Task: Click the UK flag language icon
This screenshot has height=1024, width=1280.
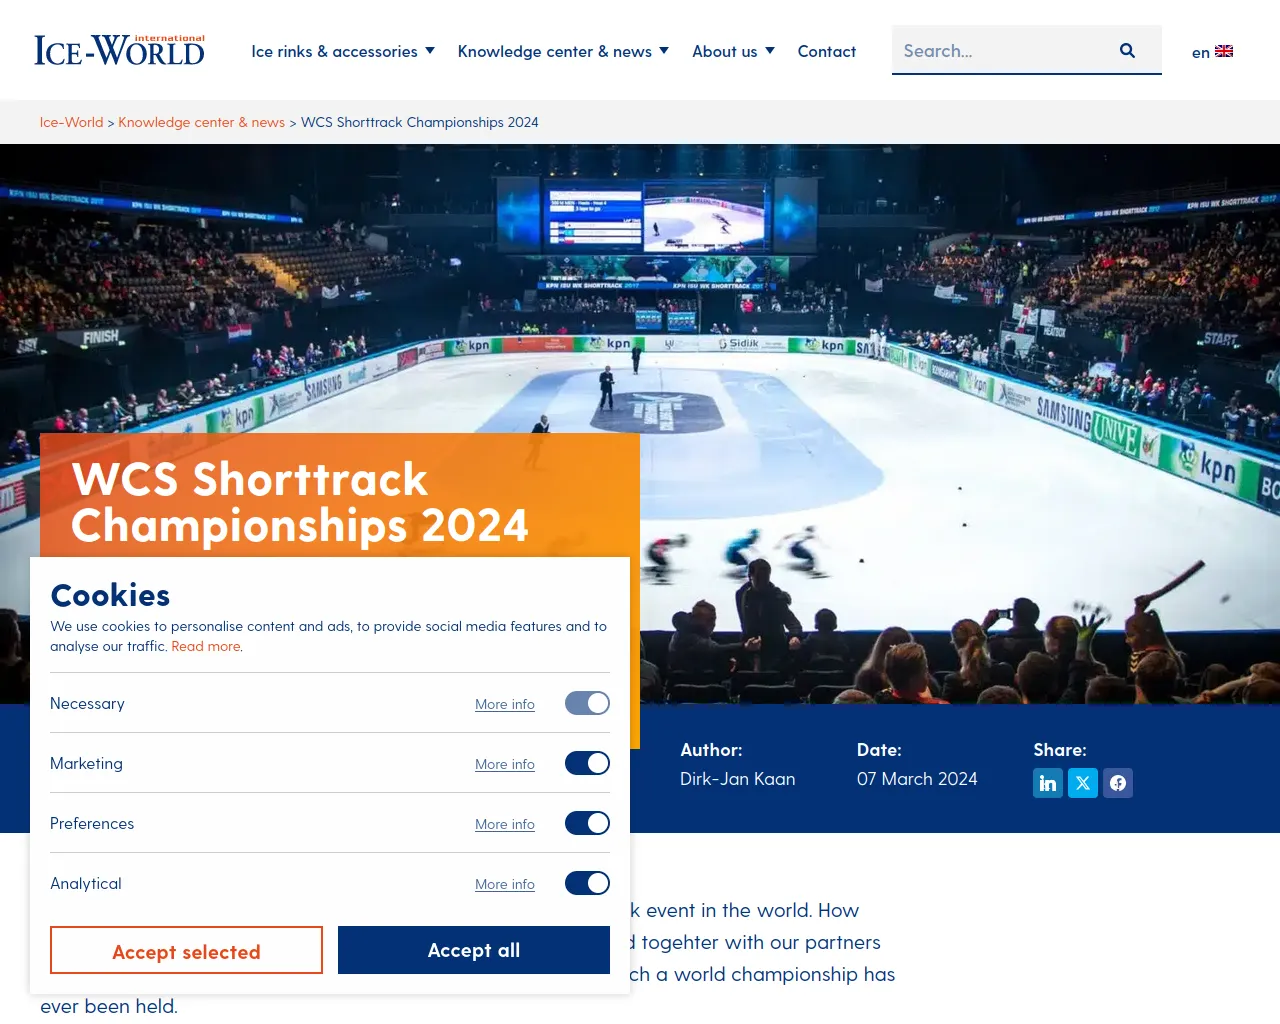Action: [x=1224, y=51]
